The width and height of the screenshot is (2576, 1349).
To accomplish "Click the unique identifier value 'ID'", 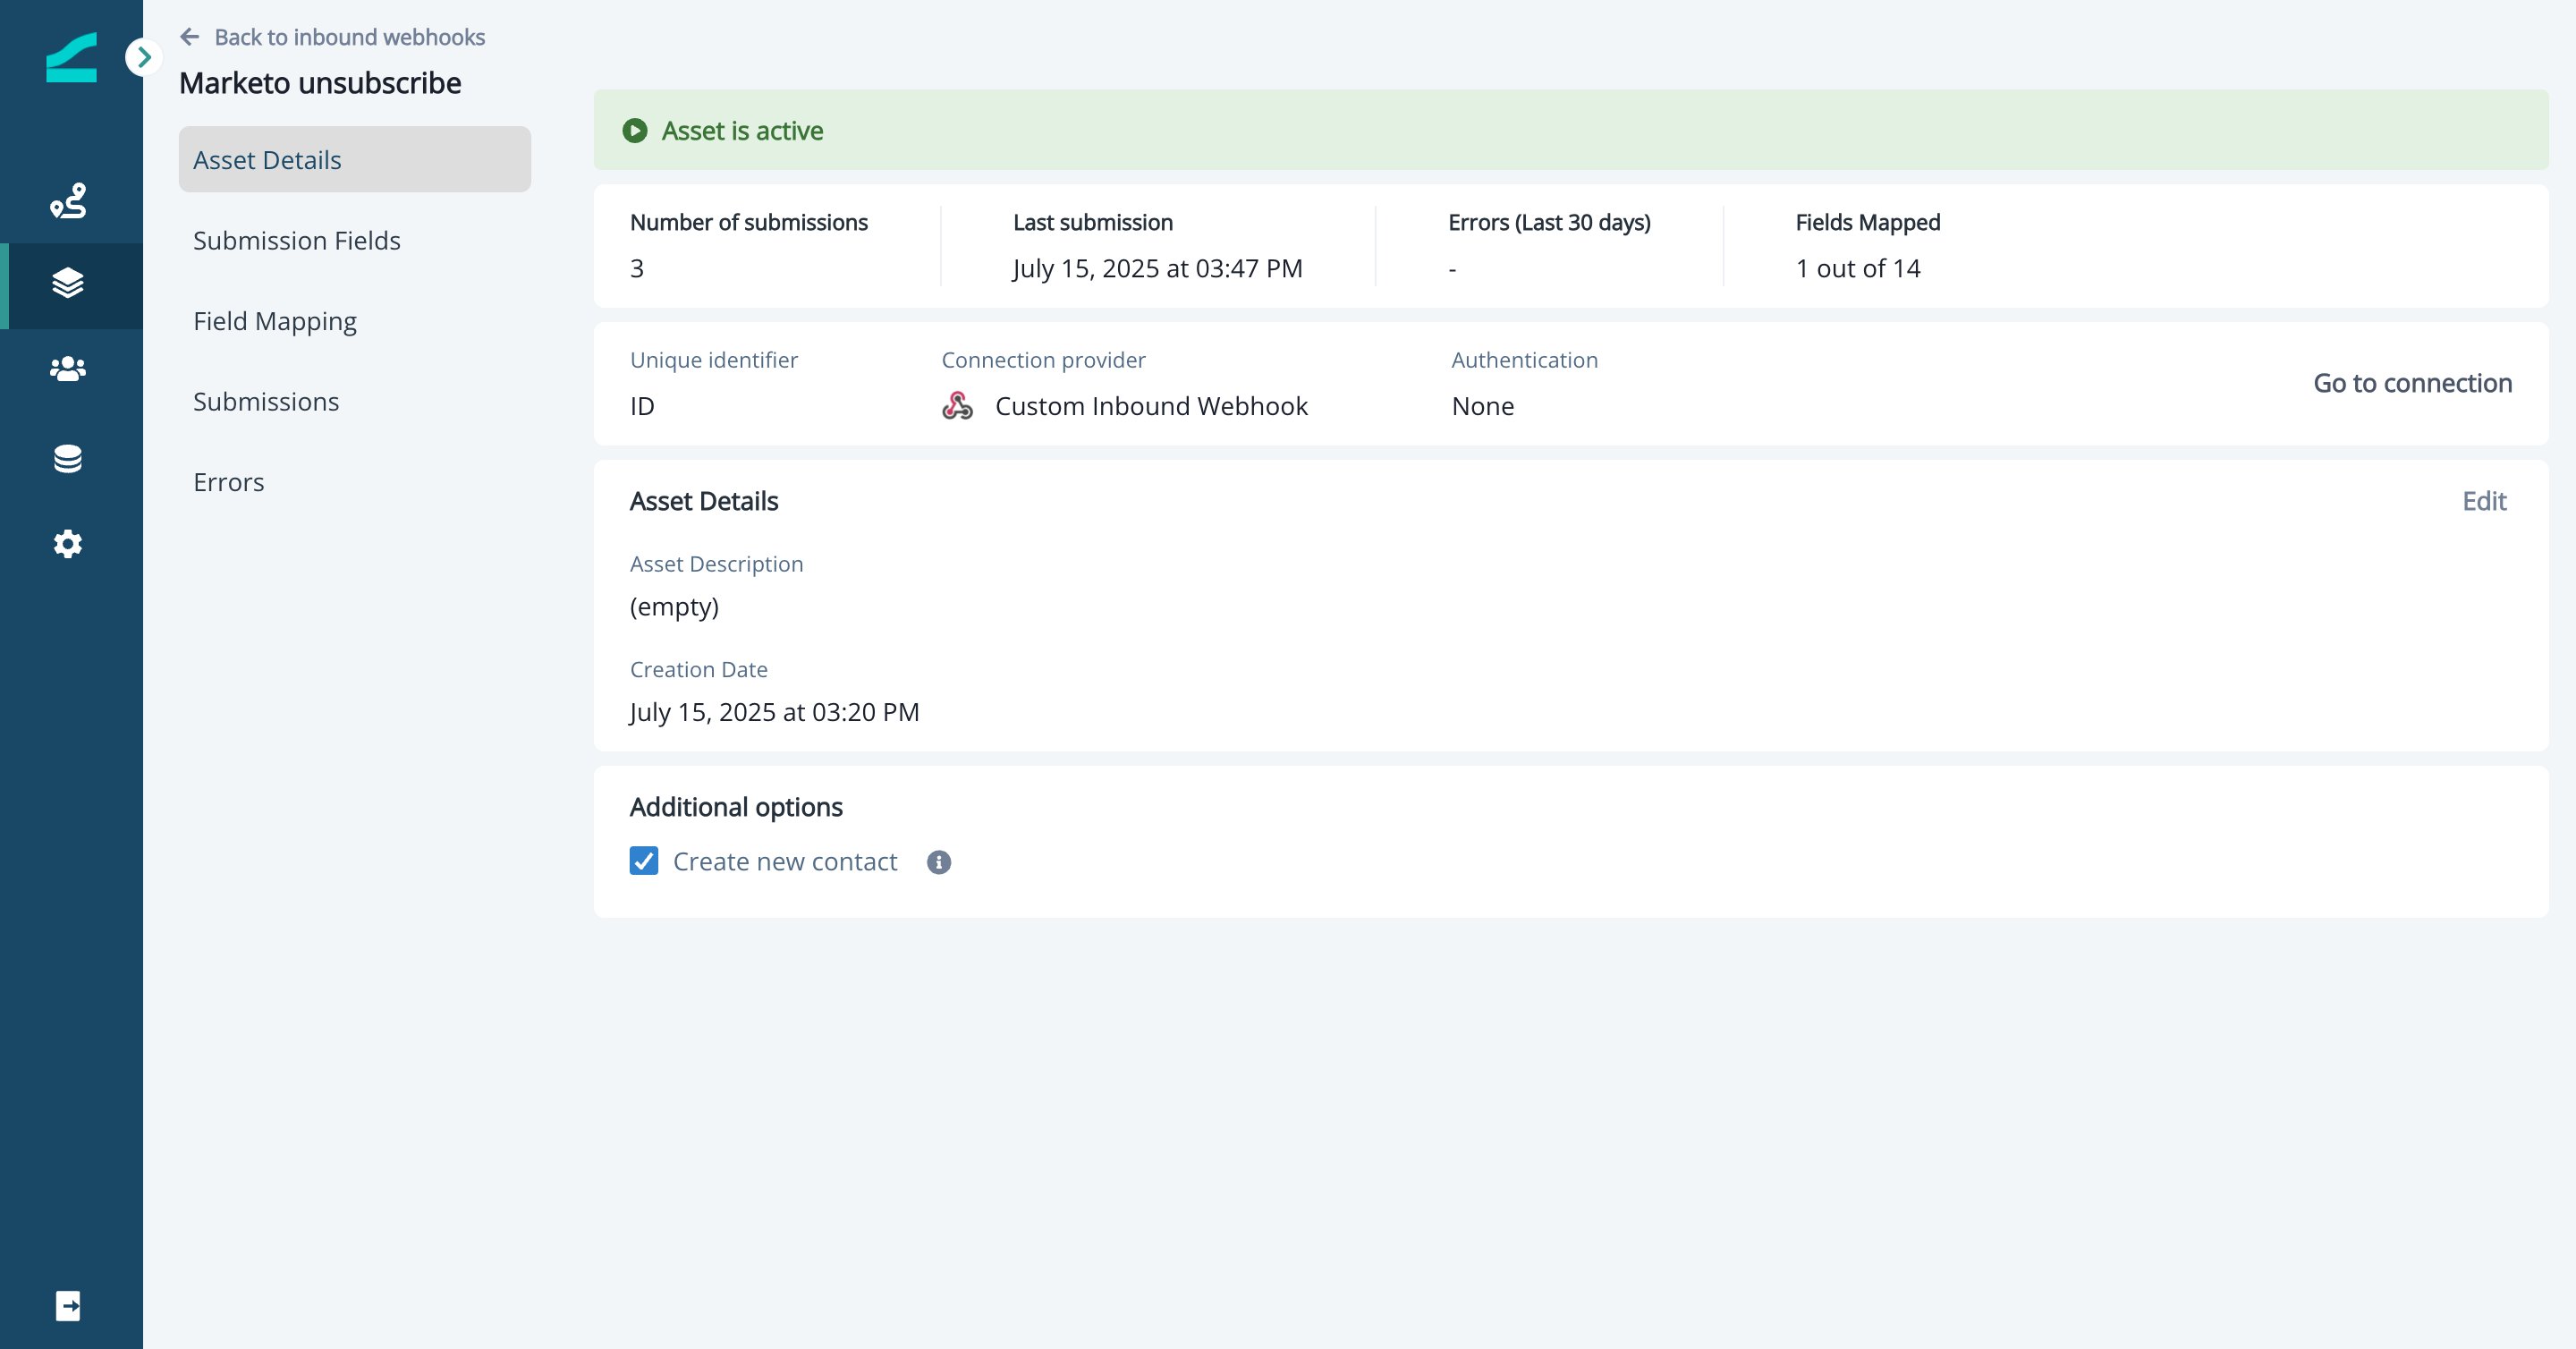I will click(x=642, y=406).
